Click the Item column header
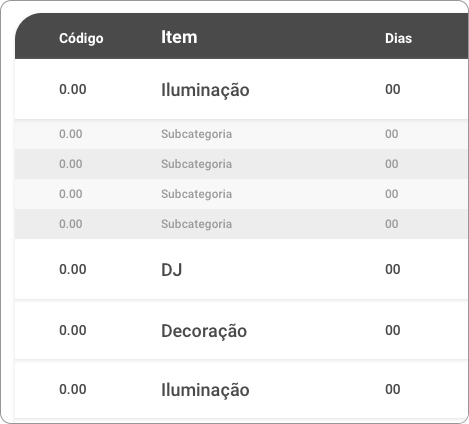Viewport: 469px width, 424px height. point(179,37)
